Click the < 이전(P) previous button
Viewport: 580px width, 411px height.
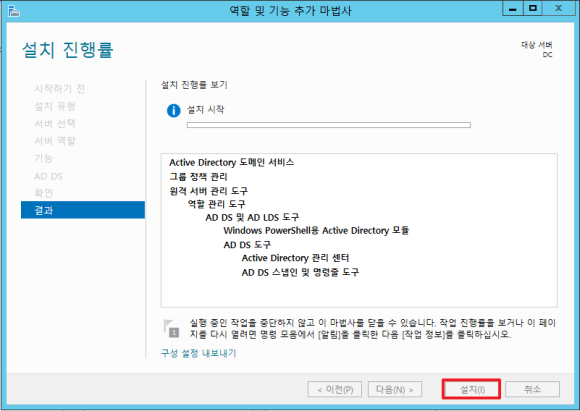click(335, 389)
